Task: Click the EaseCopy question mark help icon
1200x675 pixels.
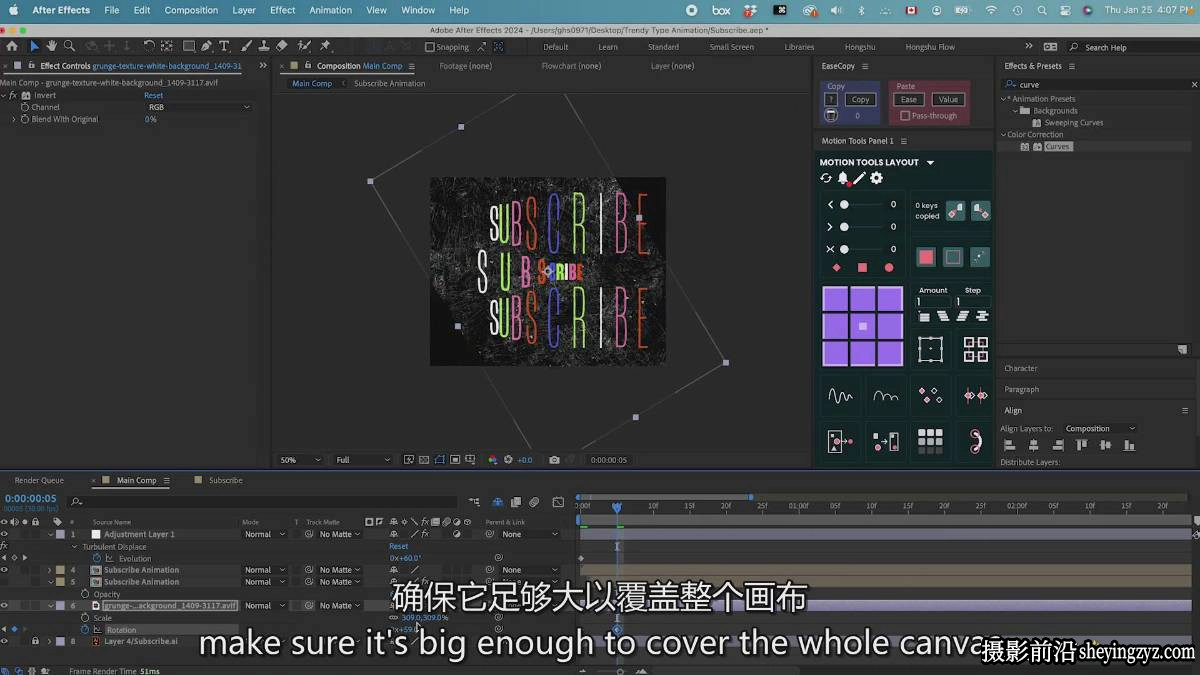Action: 831,99
